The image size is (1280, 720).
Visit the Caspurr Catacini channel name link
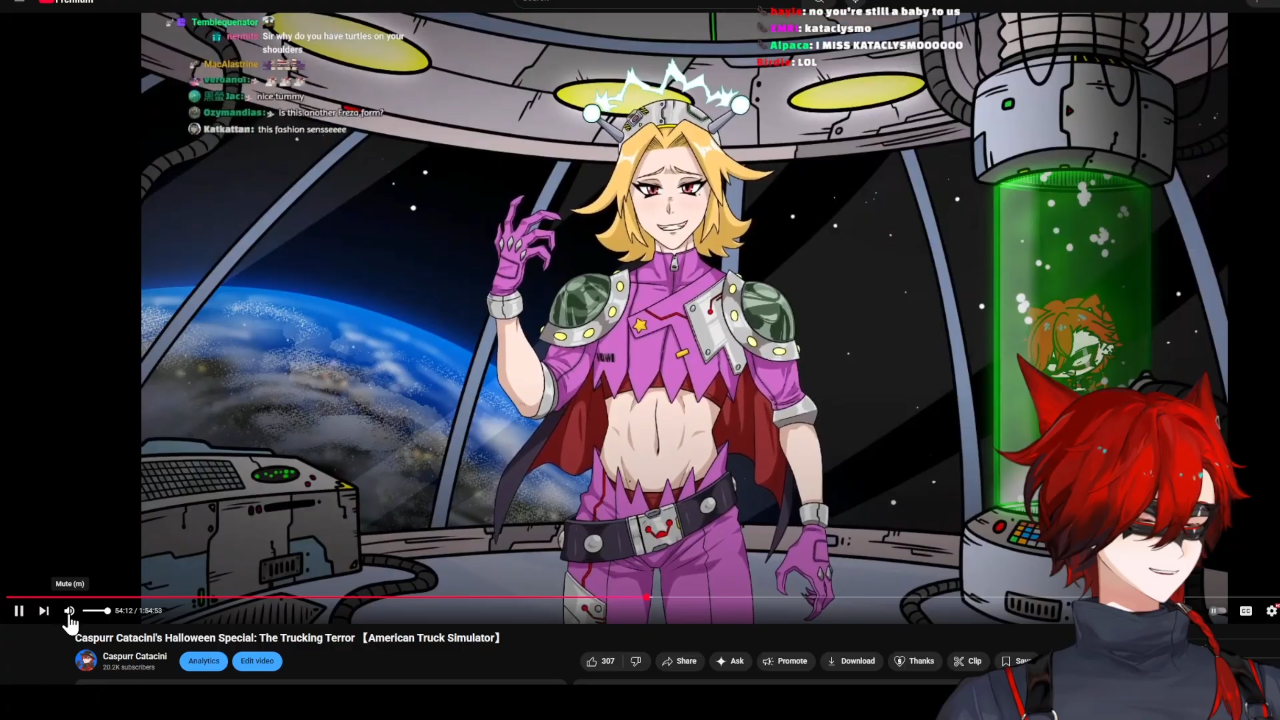(135, 657)
